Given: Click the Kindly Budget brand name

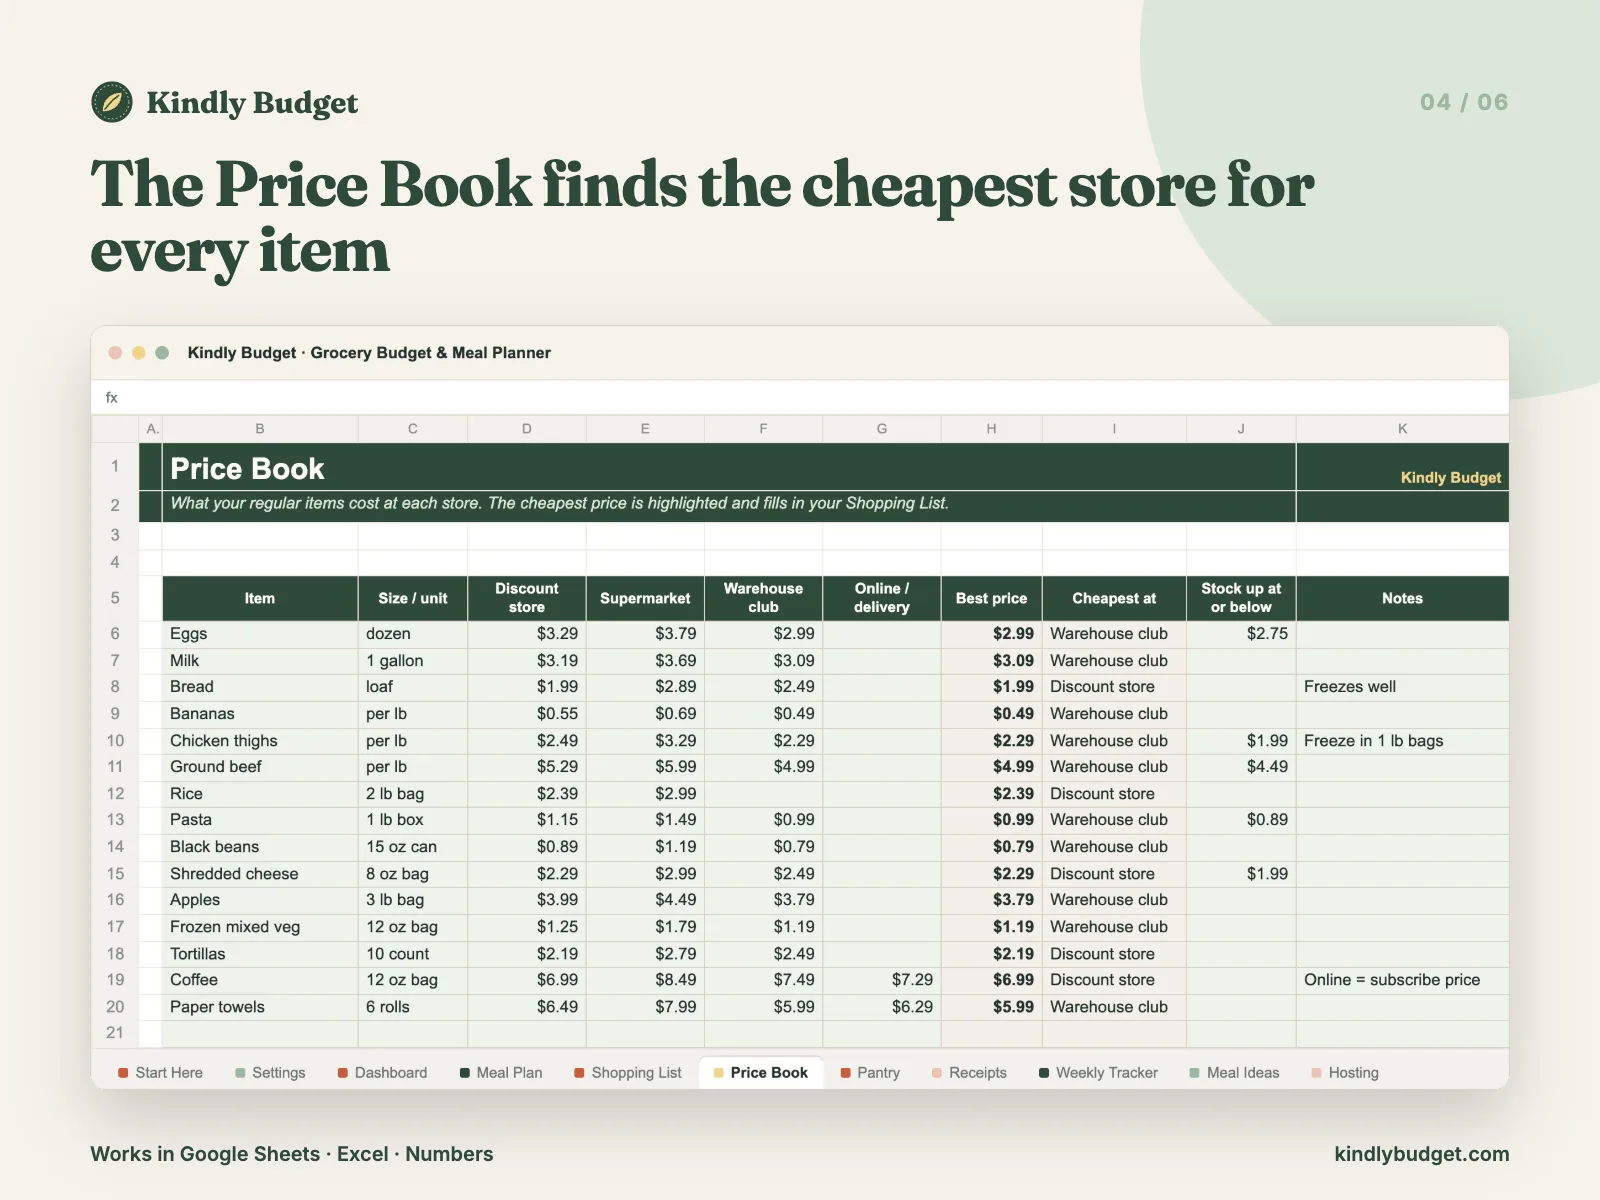Looking at the screenshot, I should pyautogui.click(x=252, y=103).
